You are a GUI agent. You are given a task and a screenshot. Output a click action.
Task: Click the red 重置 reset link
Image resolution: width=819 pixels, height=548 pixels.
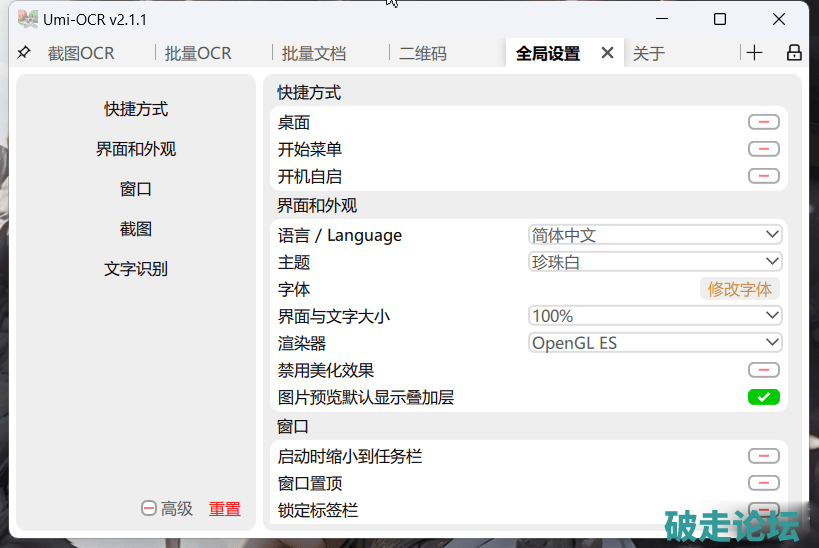click(224, 509)
